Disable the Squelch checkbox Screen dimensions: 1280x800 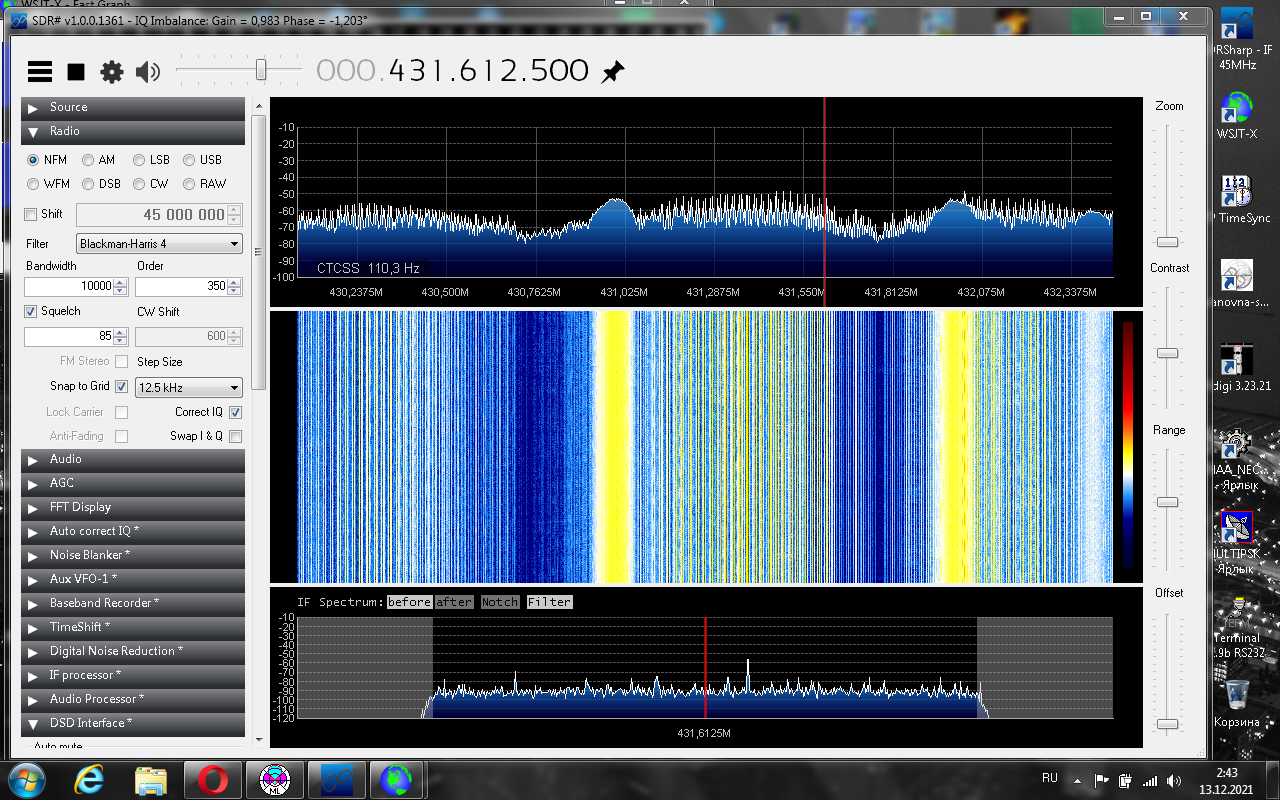click(x=30, y=312)
